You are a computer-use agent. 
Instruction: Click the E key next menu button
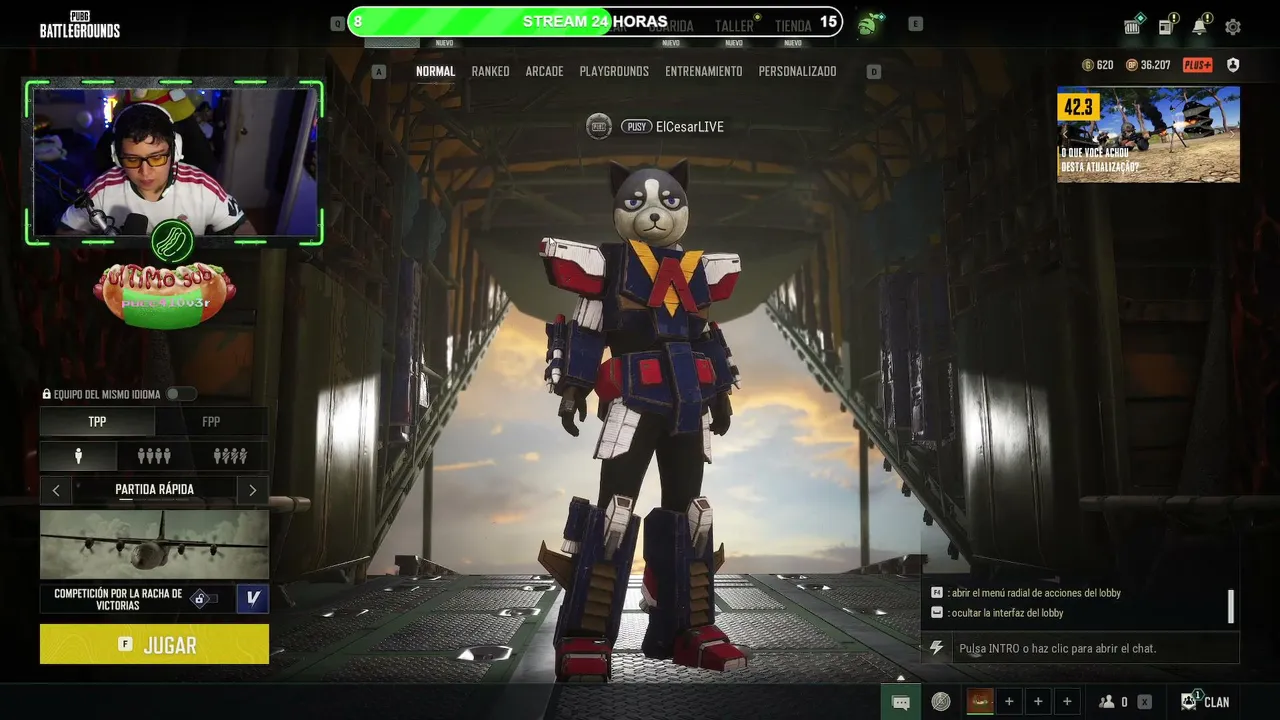point(915,23)
